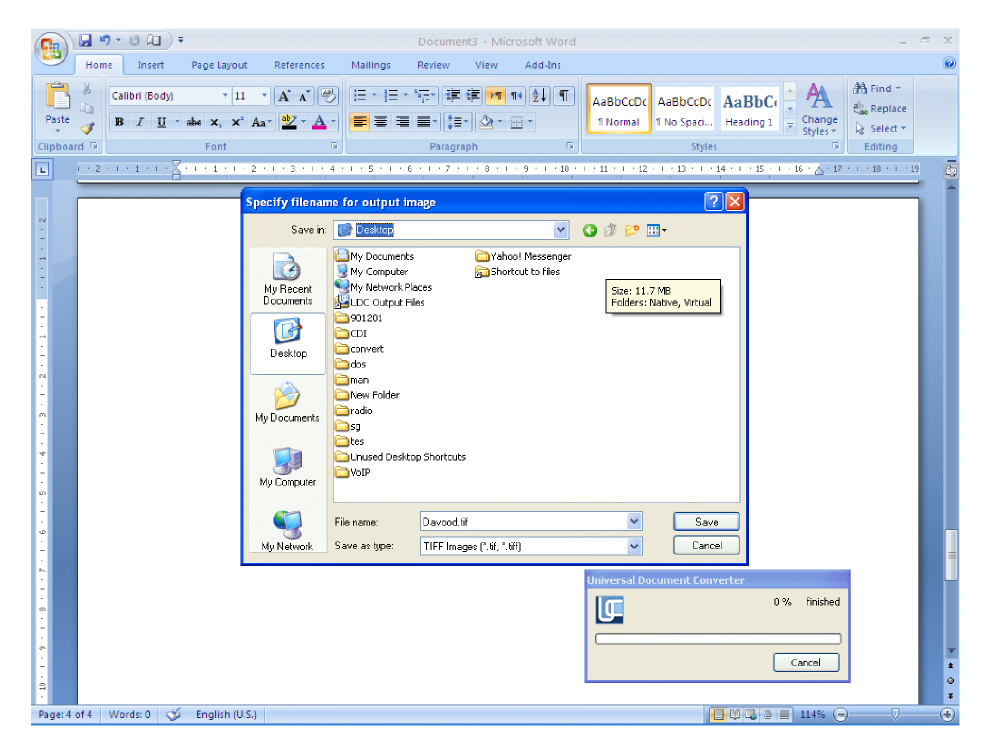Expand the File name dropdown arrow
Image resolution: width=987 pixels, height=755 pixels.
634,521
